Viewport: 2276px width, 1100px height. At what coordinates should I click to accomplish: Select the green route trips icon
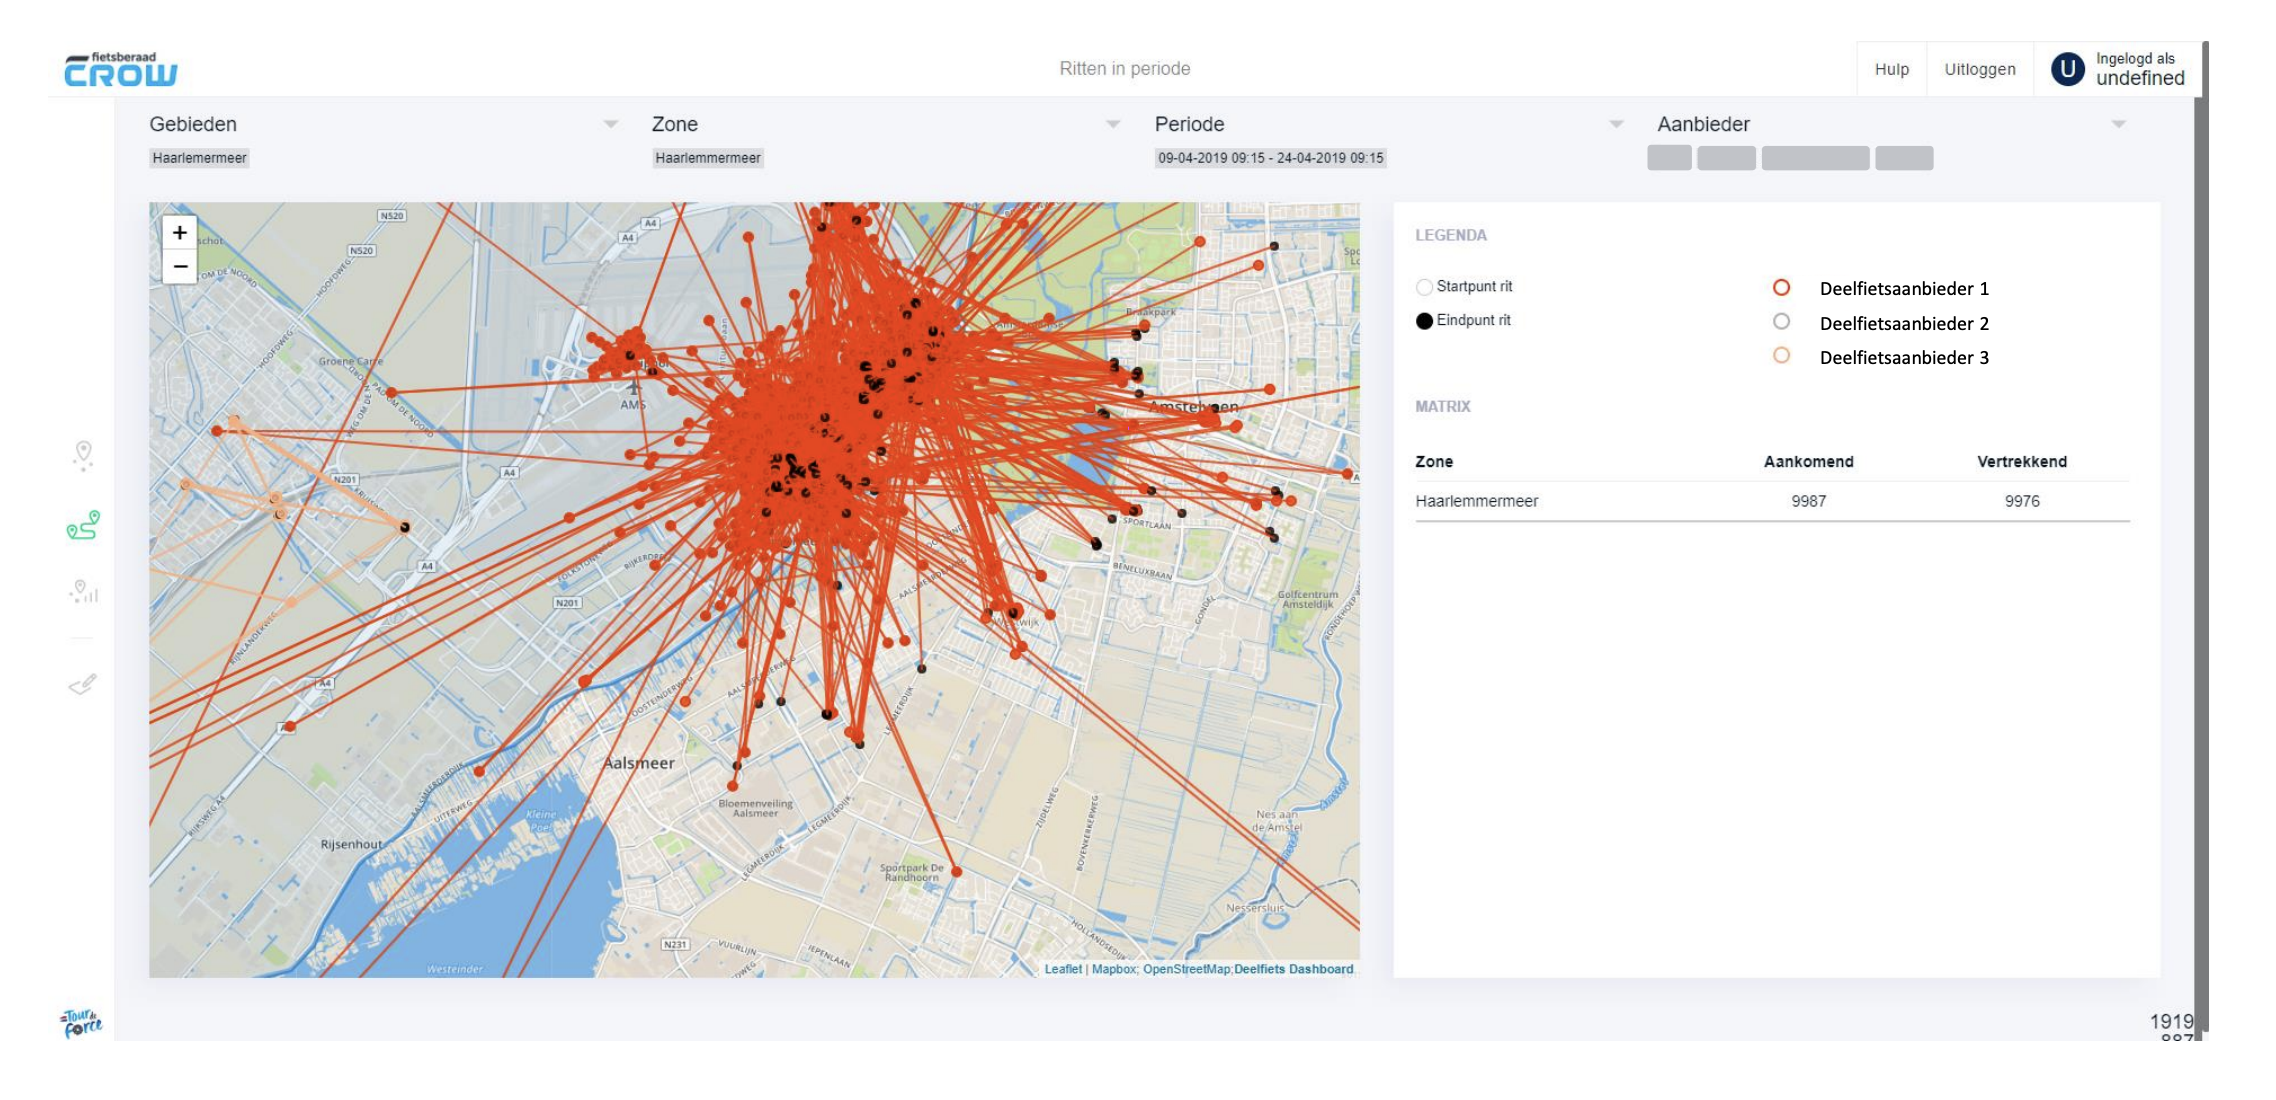click(83, 525)
